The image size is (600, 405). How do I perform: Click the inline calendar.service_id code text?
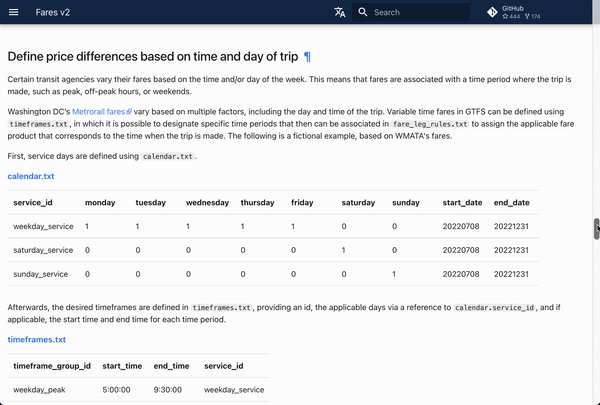tap(494, 307)
